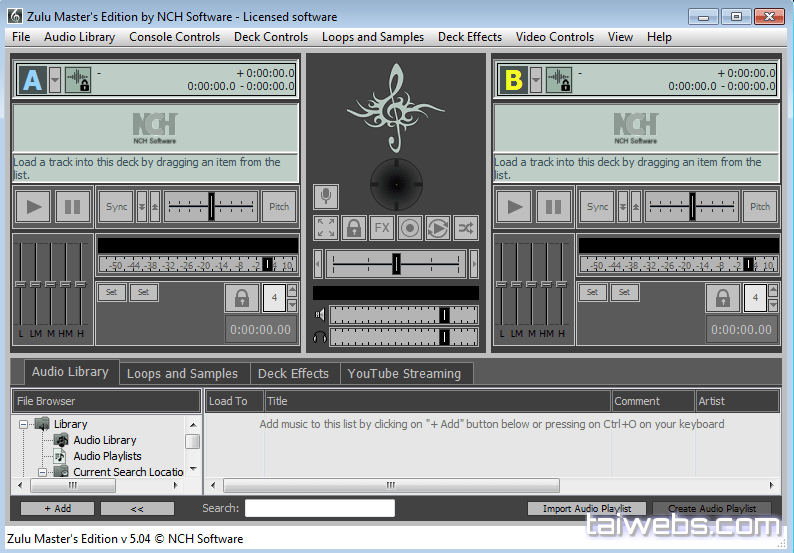
Task: Collapse the Library tree node
Action: tap(23, 424)
